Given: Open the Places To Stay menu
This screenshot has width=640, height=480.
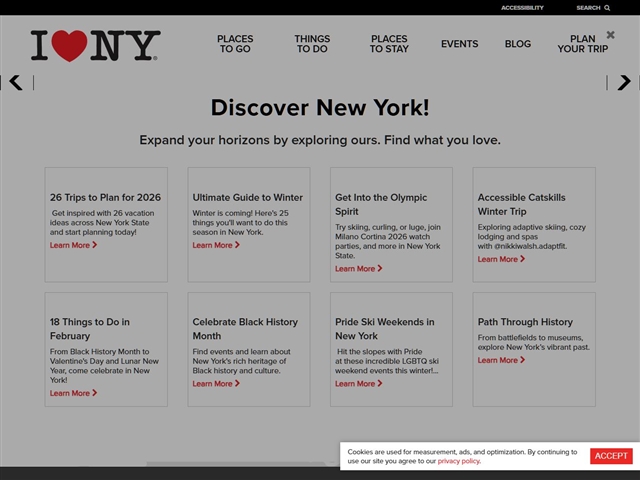Looking at the screenshot, I should (x=389, y=44).
